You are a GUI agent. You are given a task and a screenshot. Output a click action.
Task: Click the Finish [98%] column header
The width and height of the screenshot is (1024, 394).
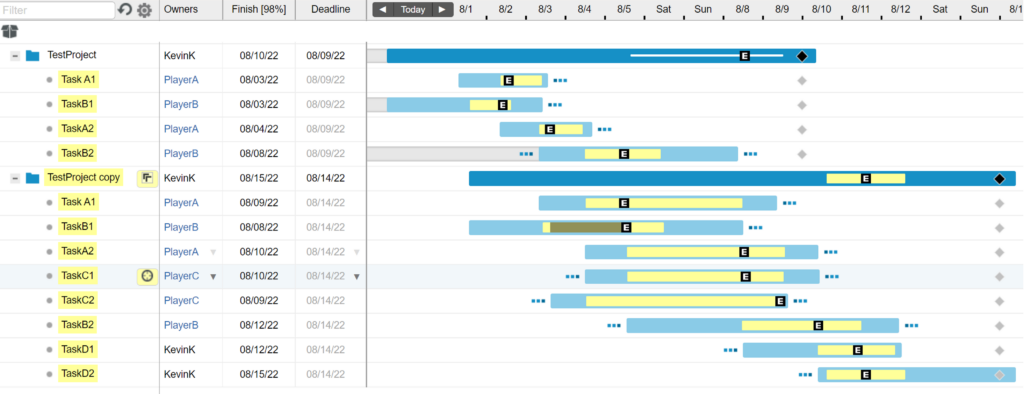pyautogui.click(x=259, y=10)
